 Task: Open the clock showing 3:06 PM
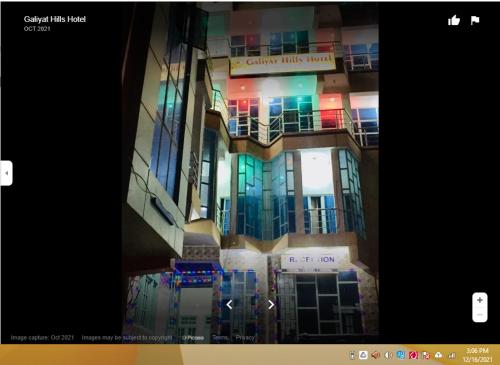click(477, 355)
